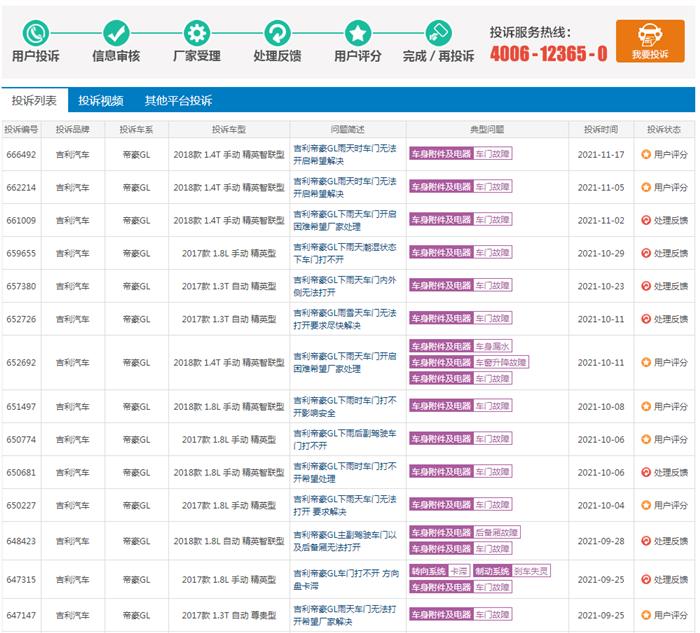Click the 用户评分 status icon for complaint 651497
Viewport: 700px width, 633px height.
coord(646,407)
